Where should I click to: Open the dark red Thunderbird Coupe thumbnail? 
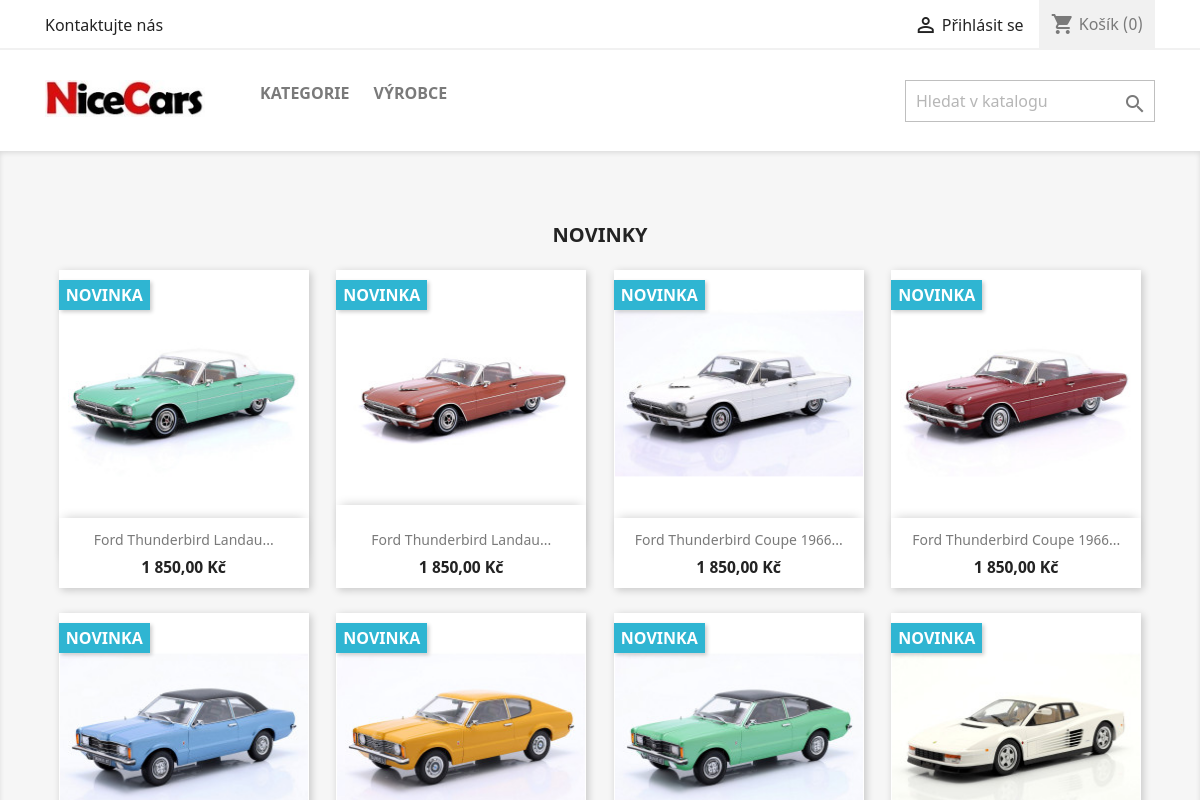(x=1016, y=395)
